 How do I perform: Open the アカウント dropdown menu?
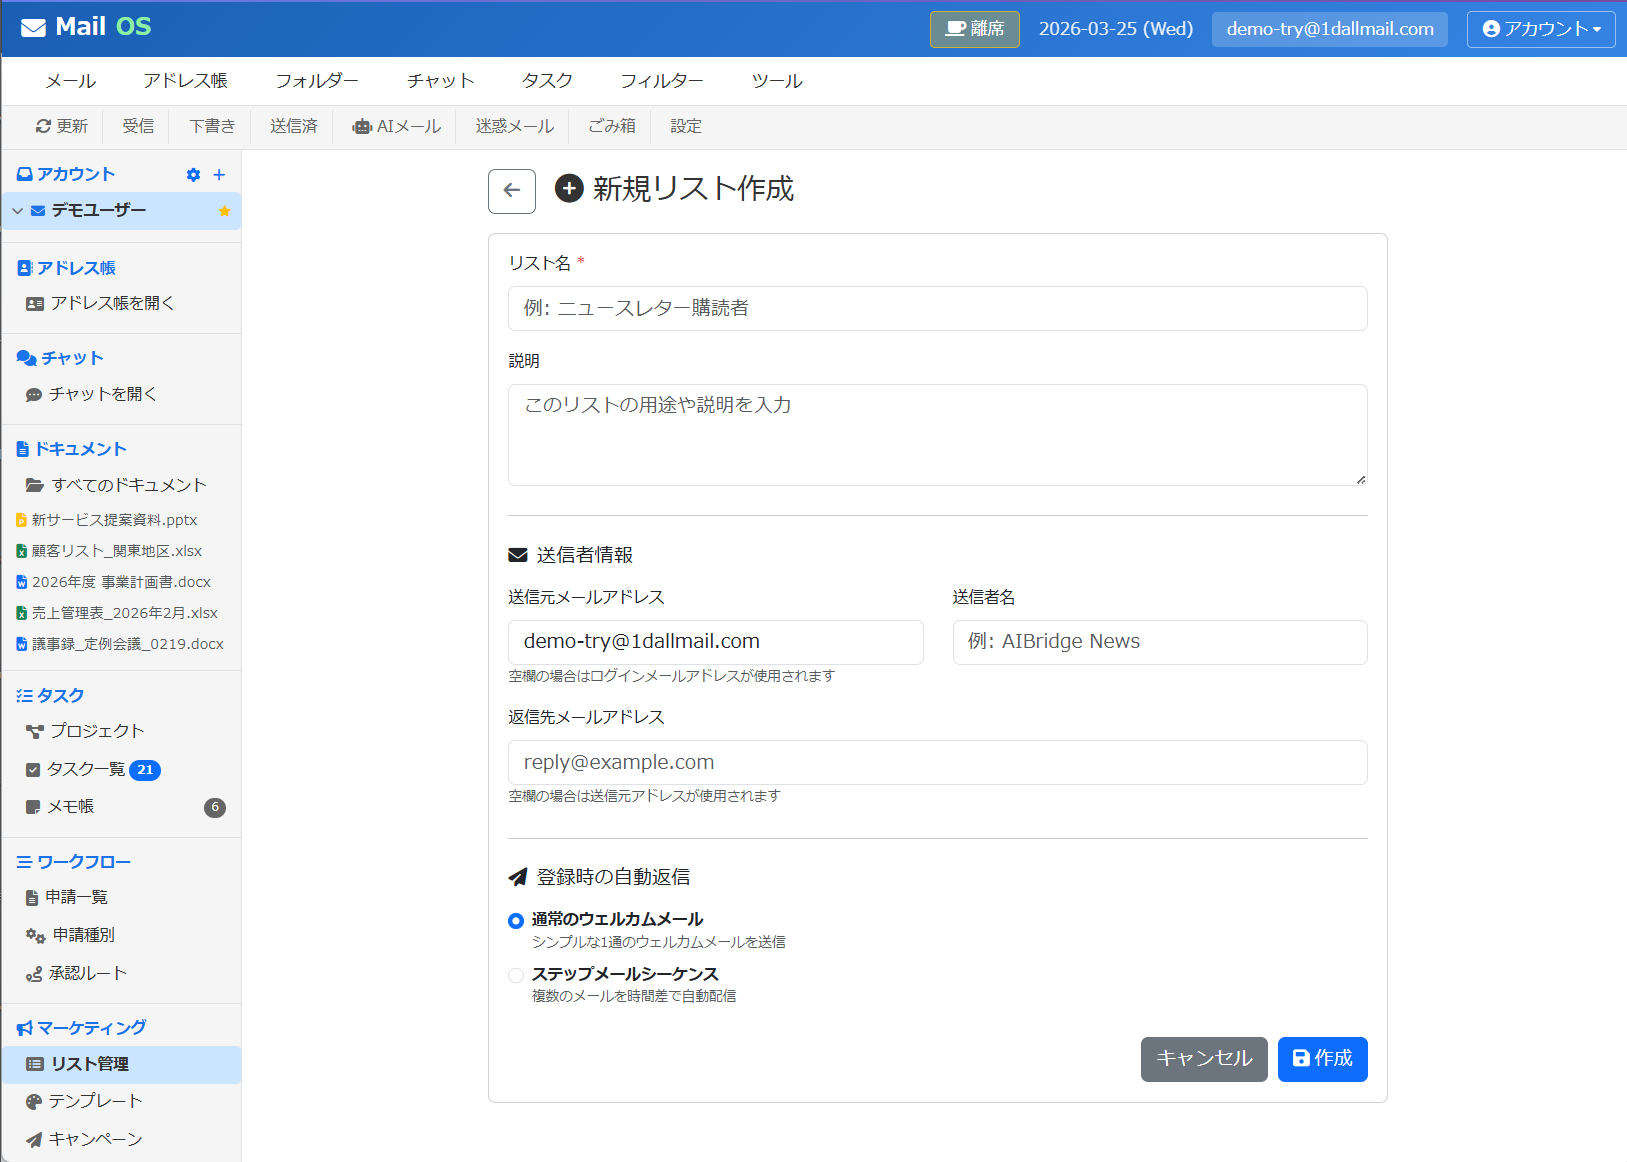[1540, 29]
